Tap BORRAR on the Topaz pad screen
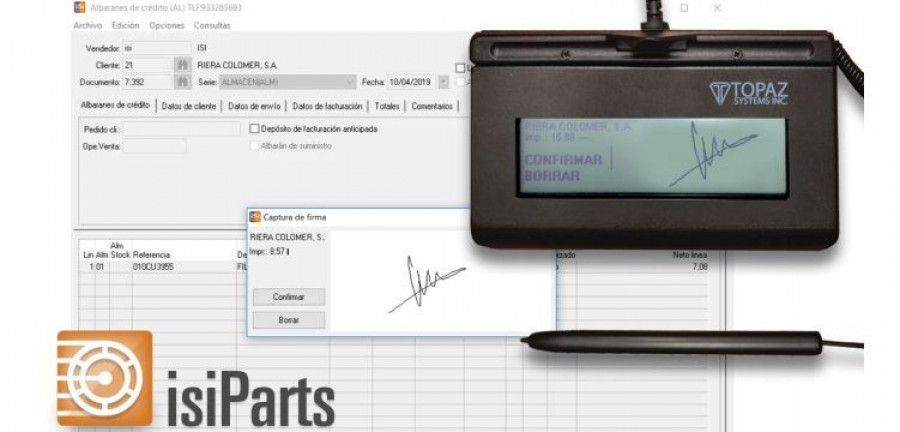The image size is (900, 432). point(552,176)
